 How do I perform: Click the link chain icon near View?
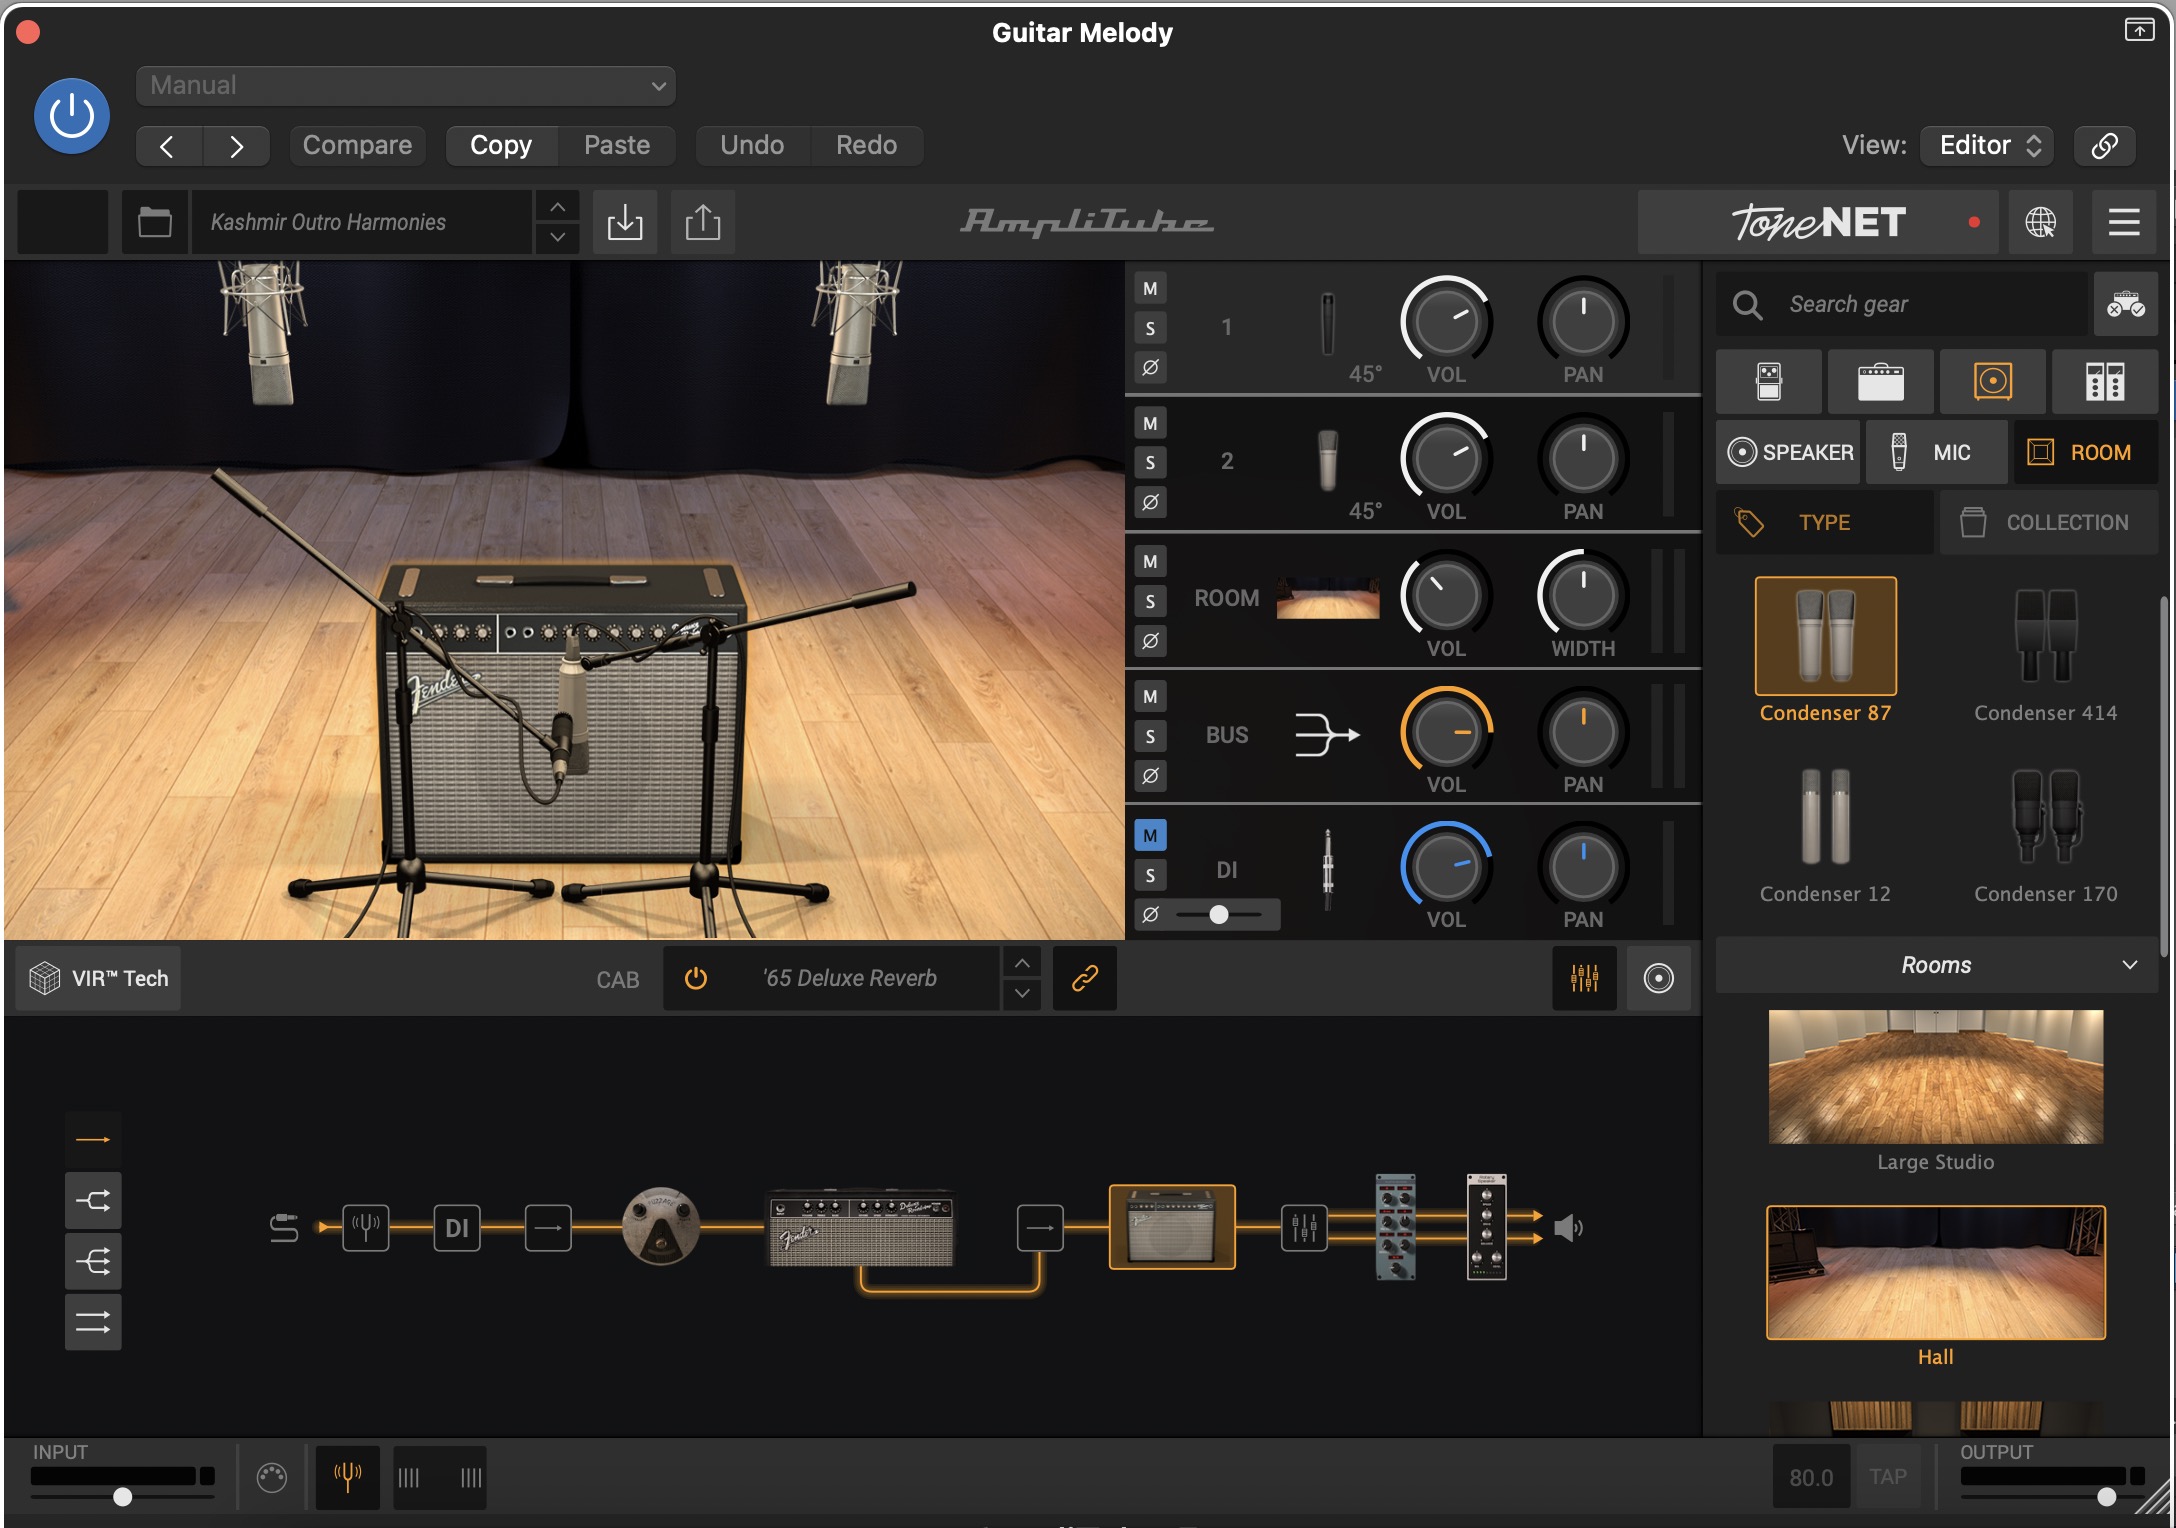coord(2104,145)
